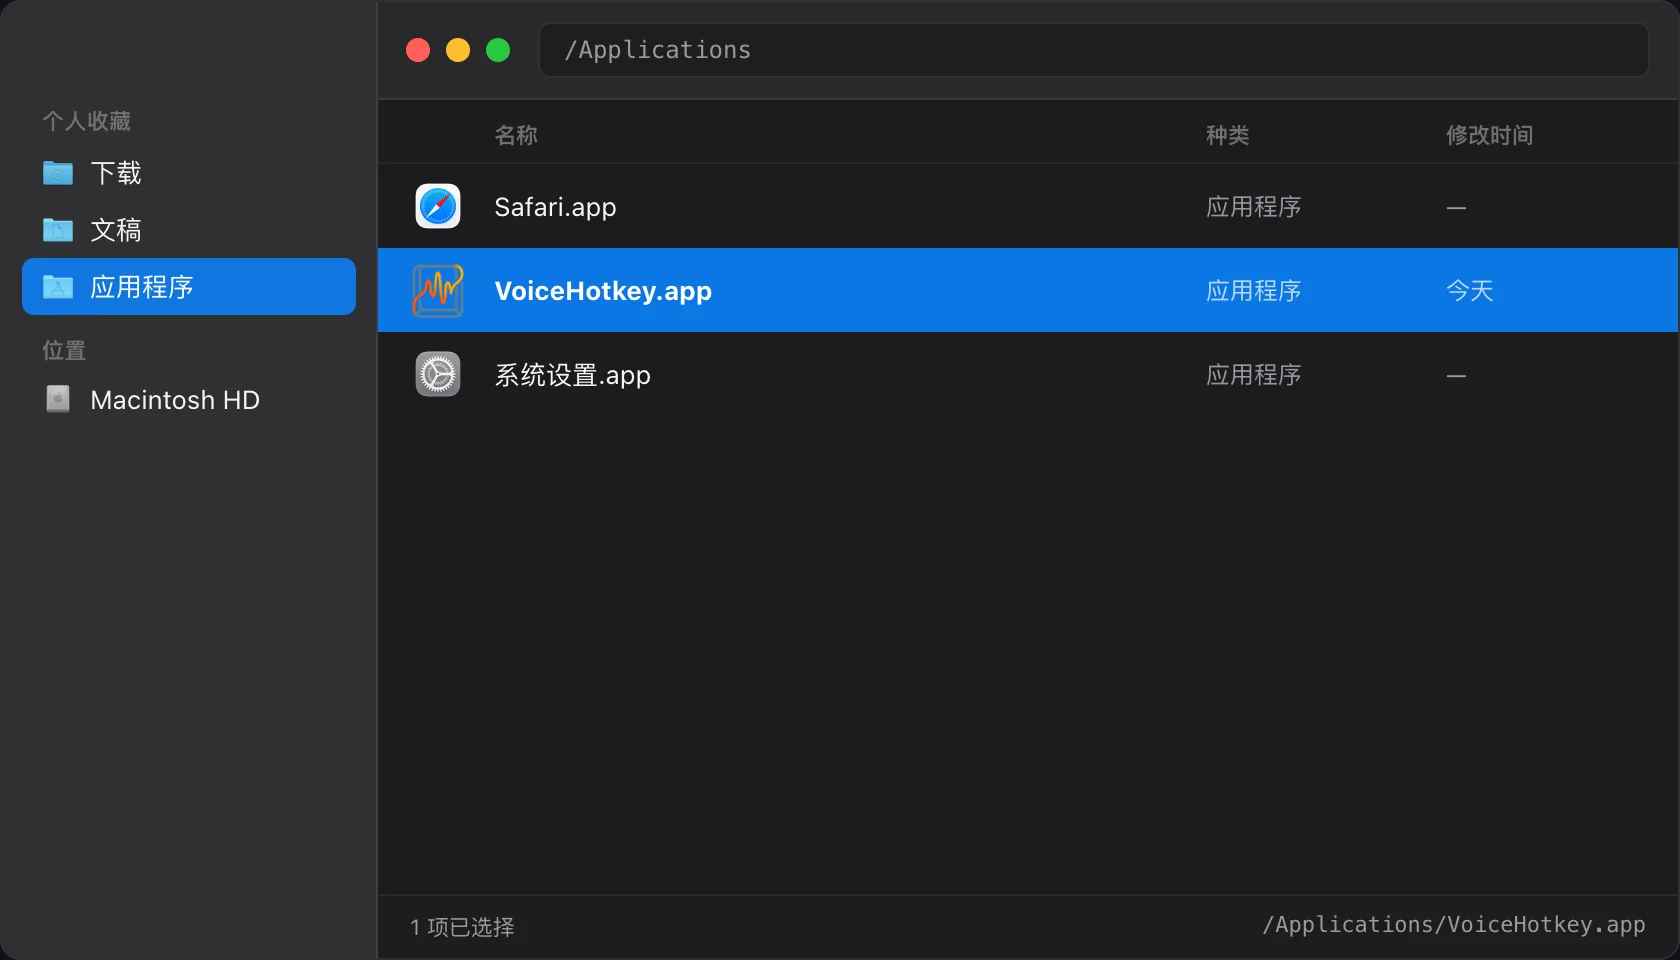The height and width of the screenshot is (960, 1680).
Task: Click the red close window button
Action: [418, 50]
